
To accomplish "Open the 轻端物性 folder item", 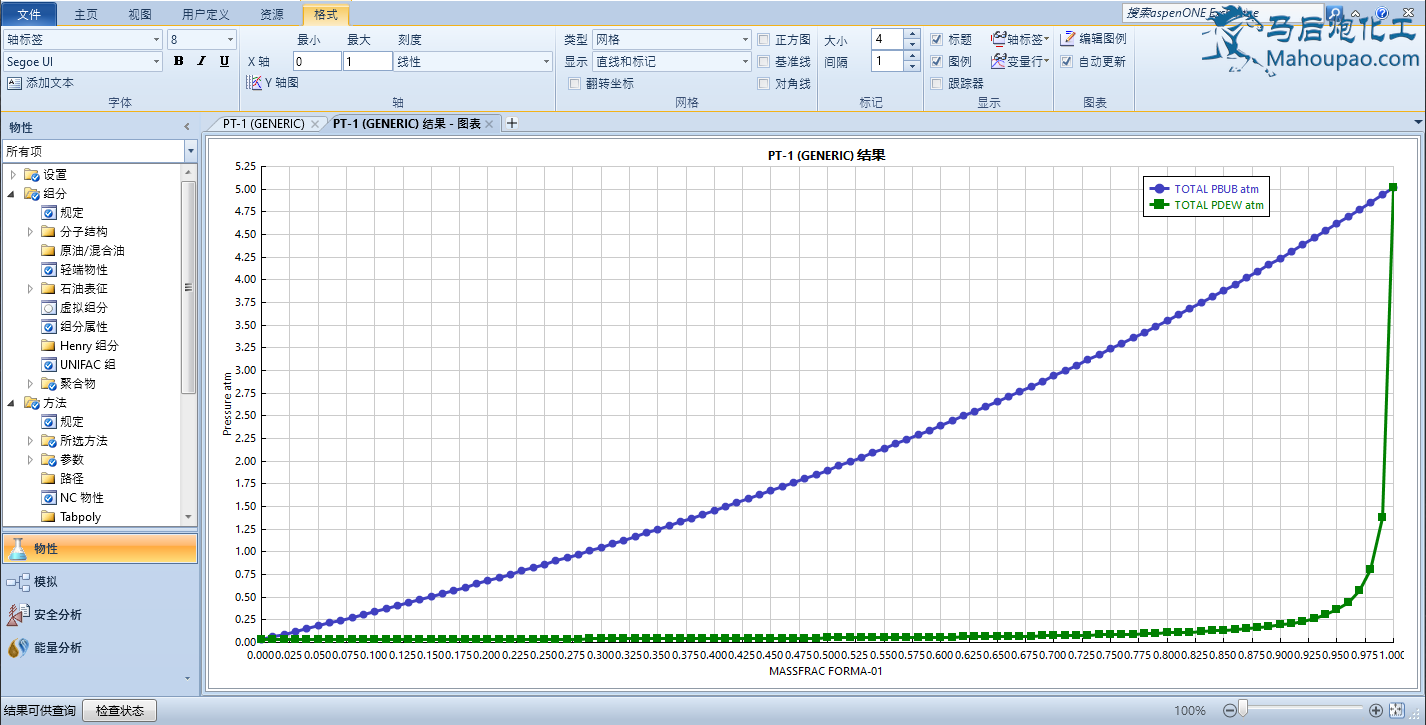I will pos(83,270).
